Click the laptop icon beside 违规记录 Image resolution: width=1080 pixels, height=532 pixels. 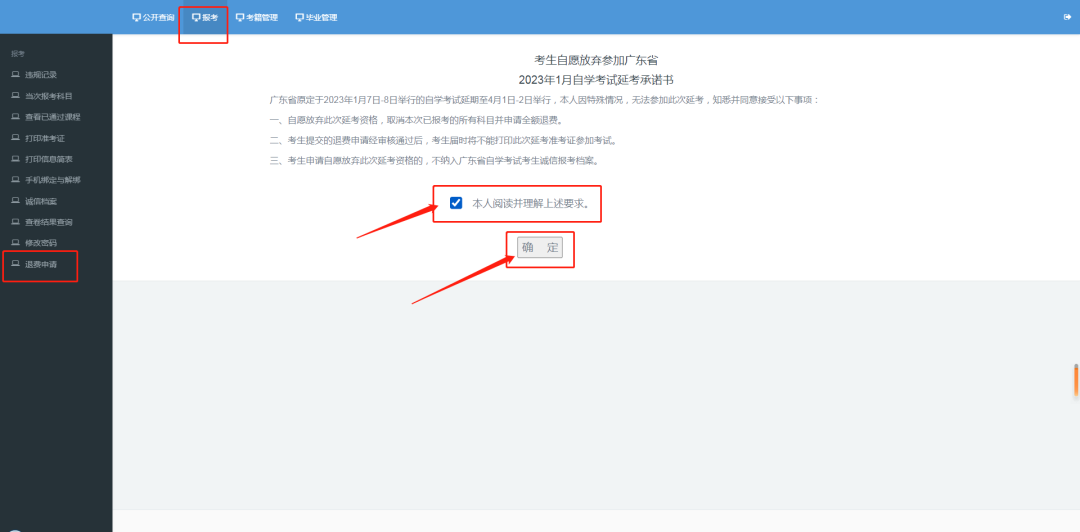(x=15, y=75)
